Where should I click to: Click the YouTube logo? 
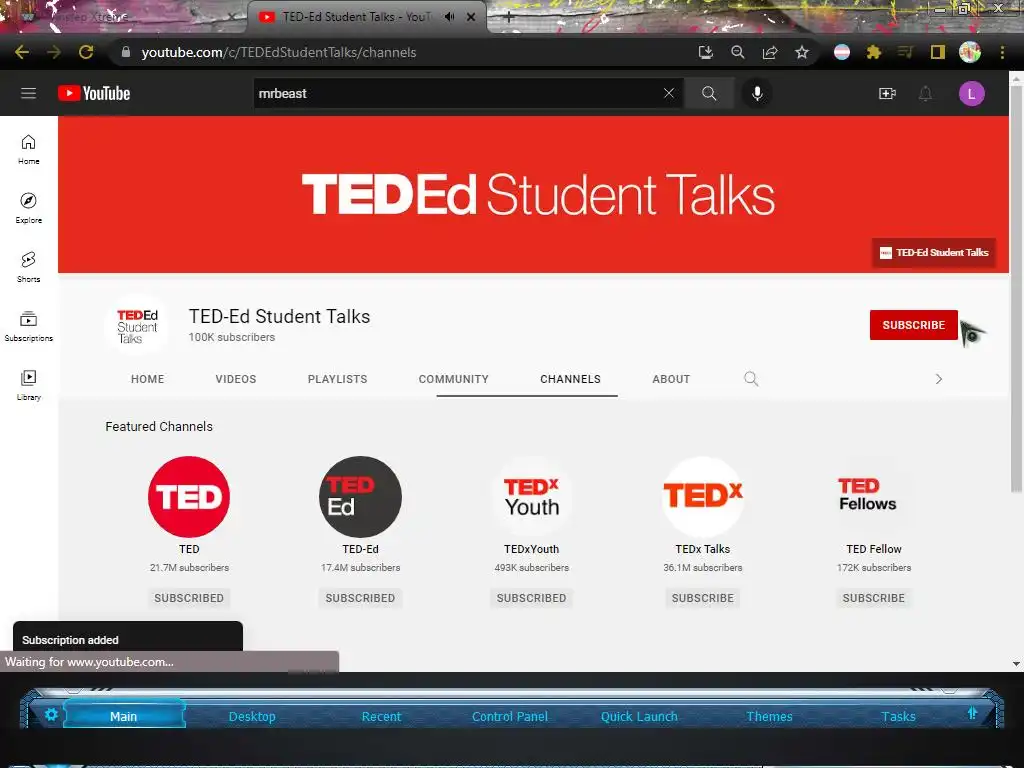94,93
